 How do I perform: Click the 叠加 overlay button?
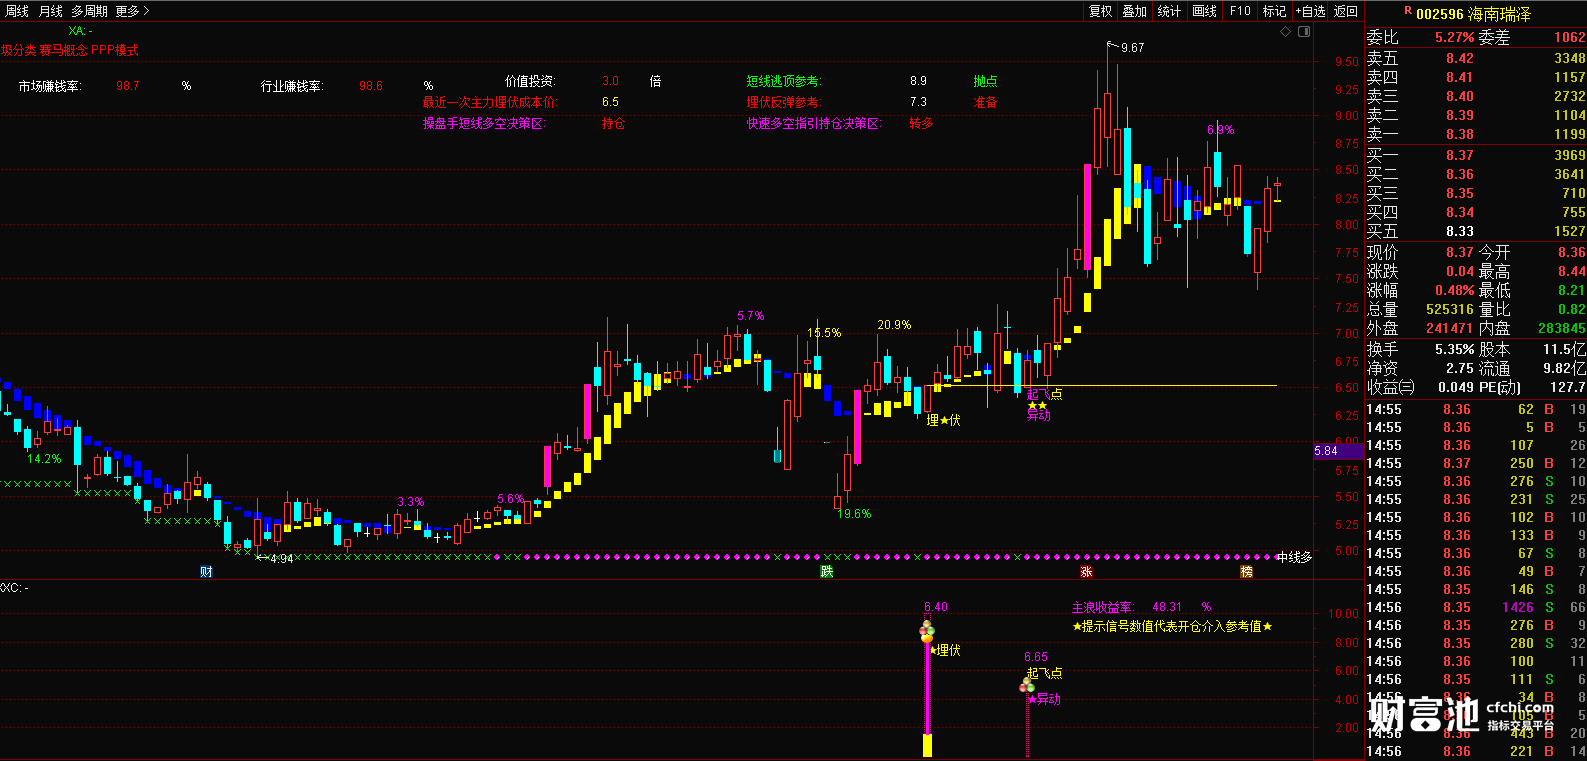point(1135,11)
